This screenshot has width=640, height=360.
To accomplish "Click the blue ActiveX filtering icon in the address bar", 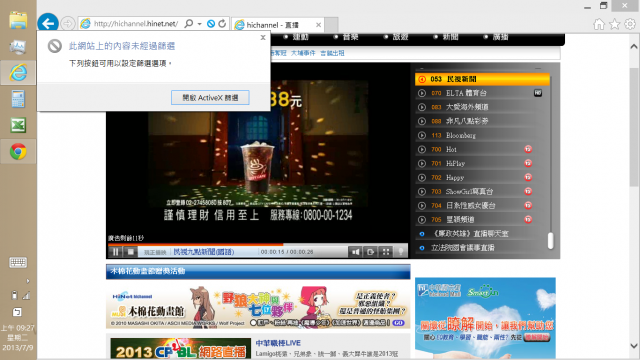I will pyautogui.click(x=211, y=24).
